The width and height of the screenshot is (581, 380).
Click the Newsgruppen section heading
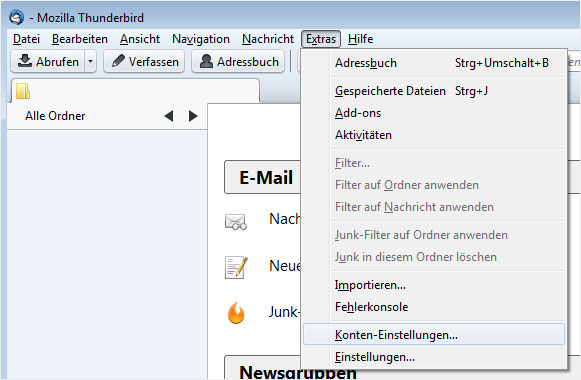298,372
